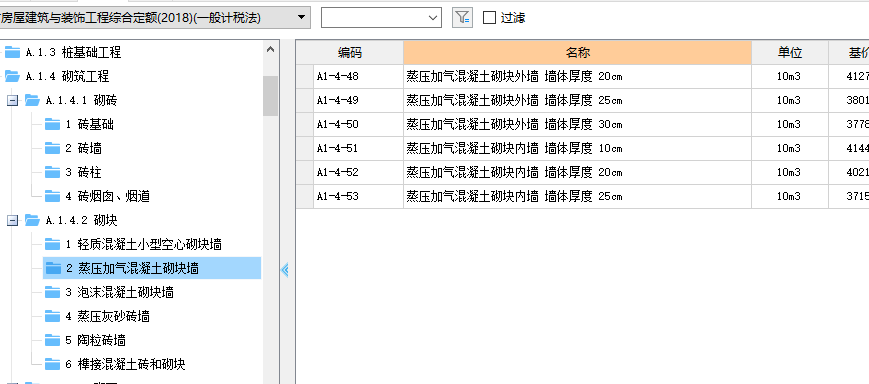Click name 蒸压加气混凝土砌块内墙 墙体厚度 20cm
The width and height of the screenshot is (869, 384).
(x=577, y=172)
